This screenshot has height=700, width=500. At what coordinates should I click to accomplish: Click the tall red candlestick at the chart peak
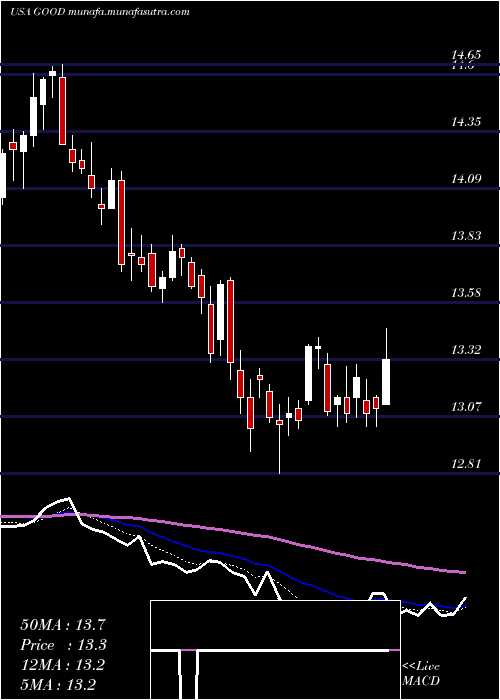(x=62, y=110)
